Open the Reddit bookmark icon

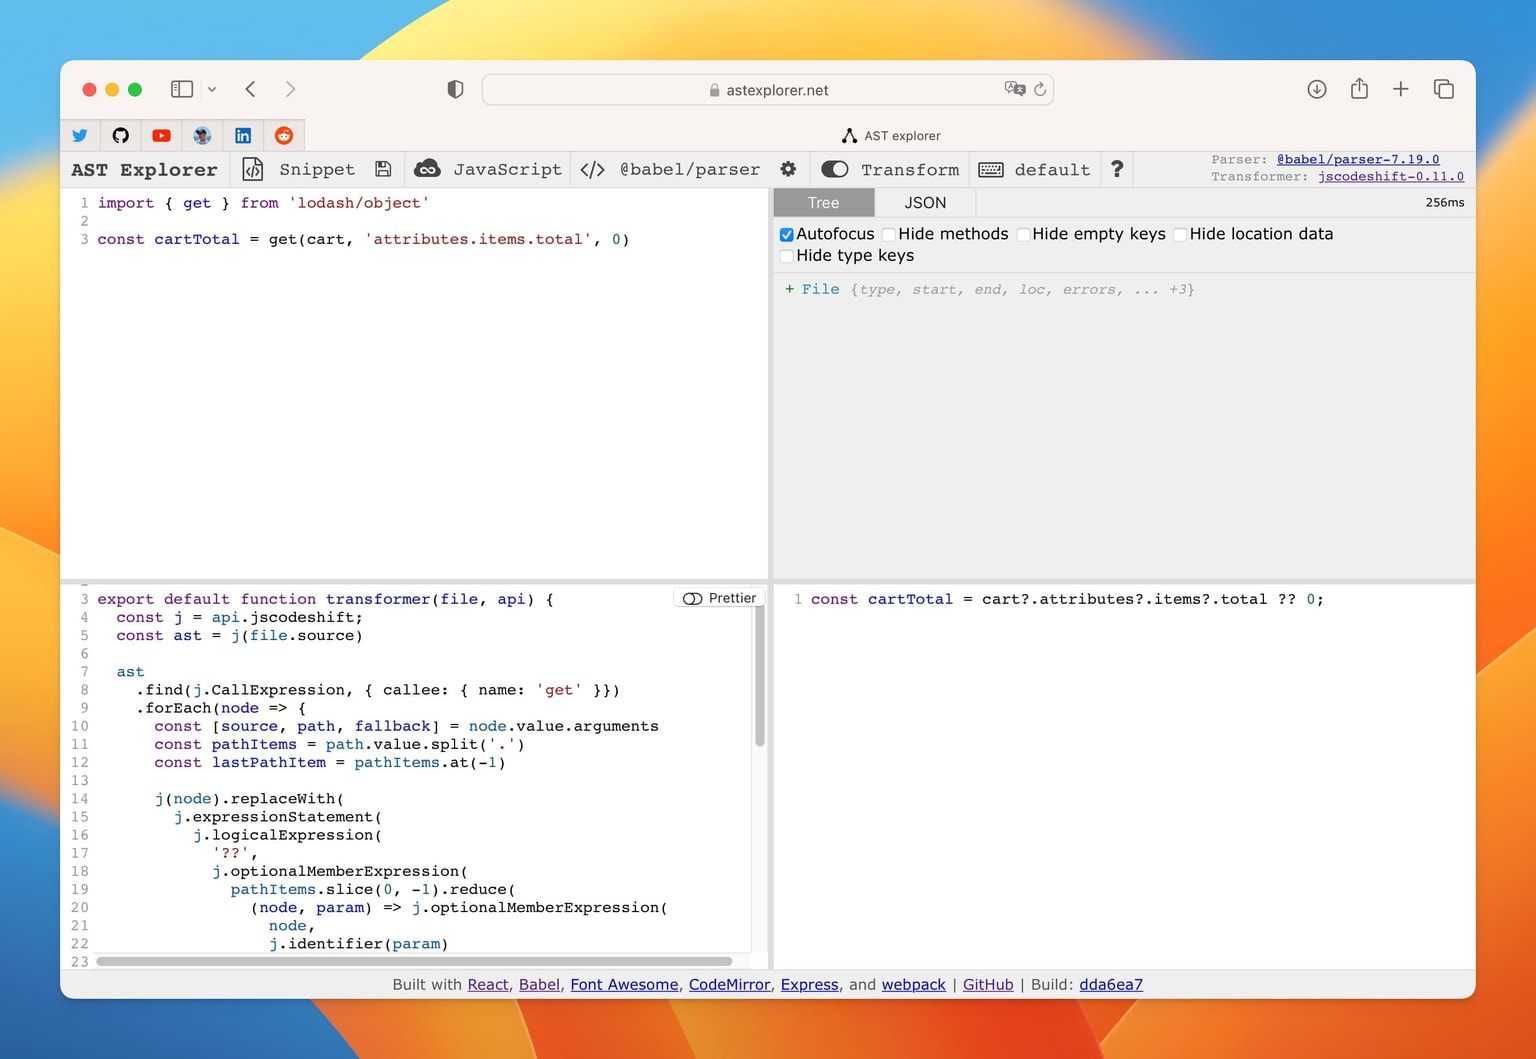(284, 136)
